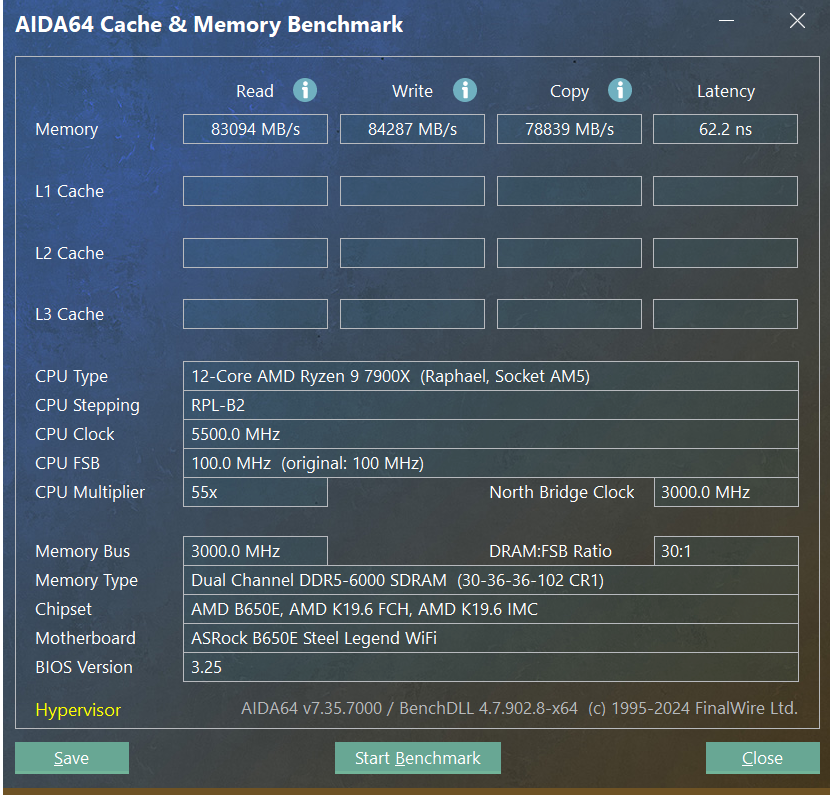Click the Chipset value AMD B650E
The height and width of the screenshot is (795, 830).
point(491,609)
